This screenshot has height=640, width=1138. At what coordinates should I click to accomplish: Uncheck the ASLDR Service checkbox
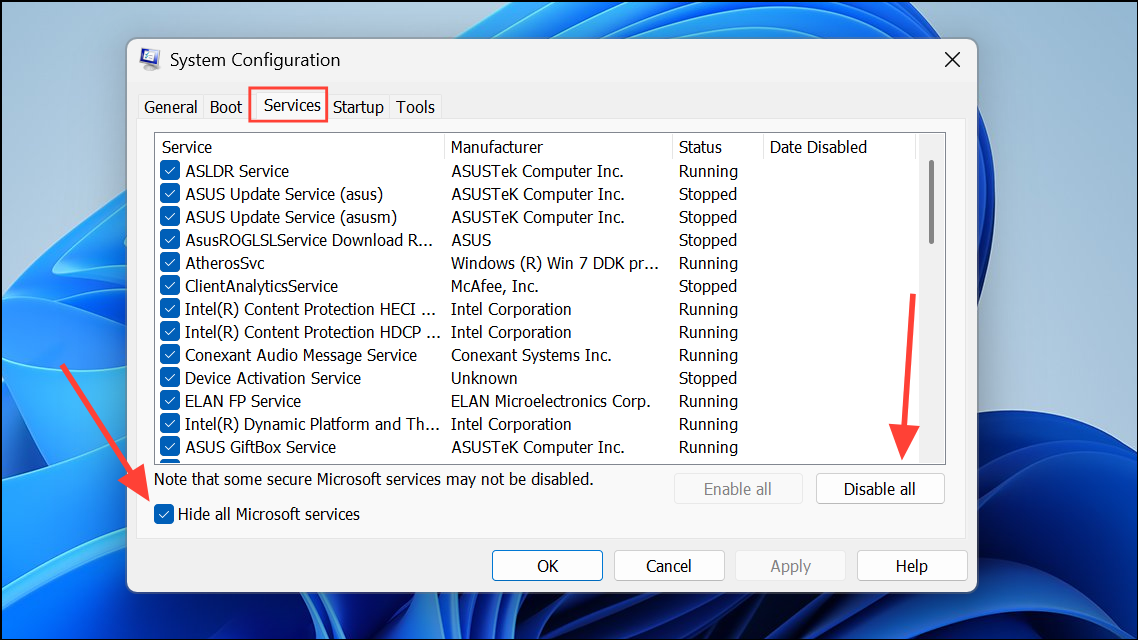pos(169,171)
